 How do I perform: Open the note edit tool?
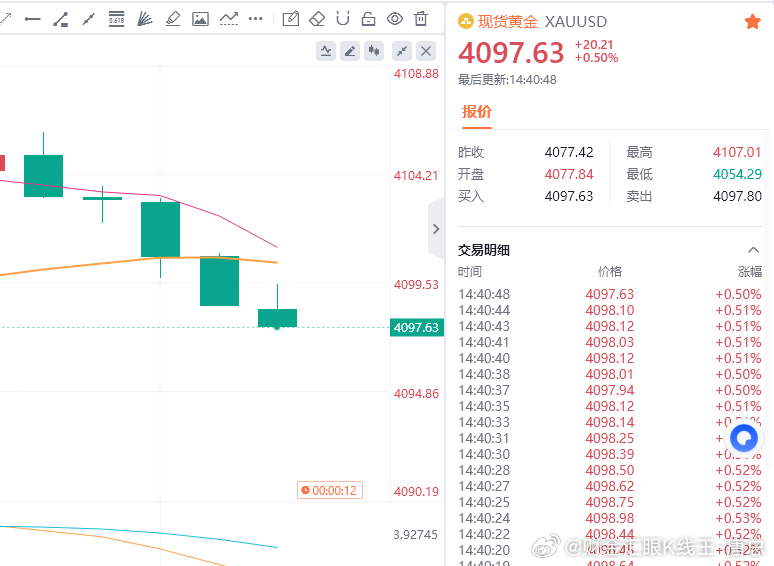pos(291,19)
